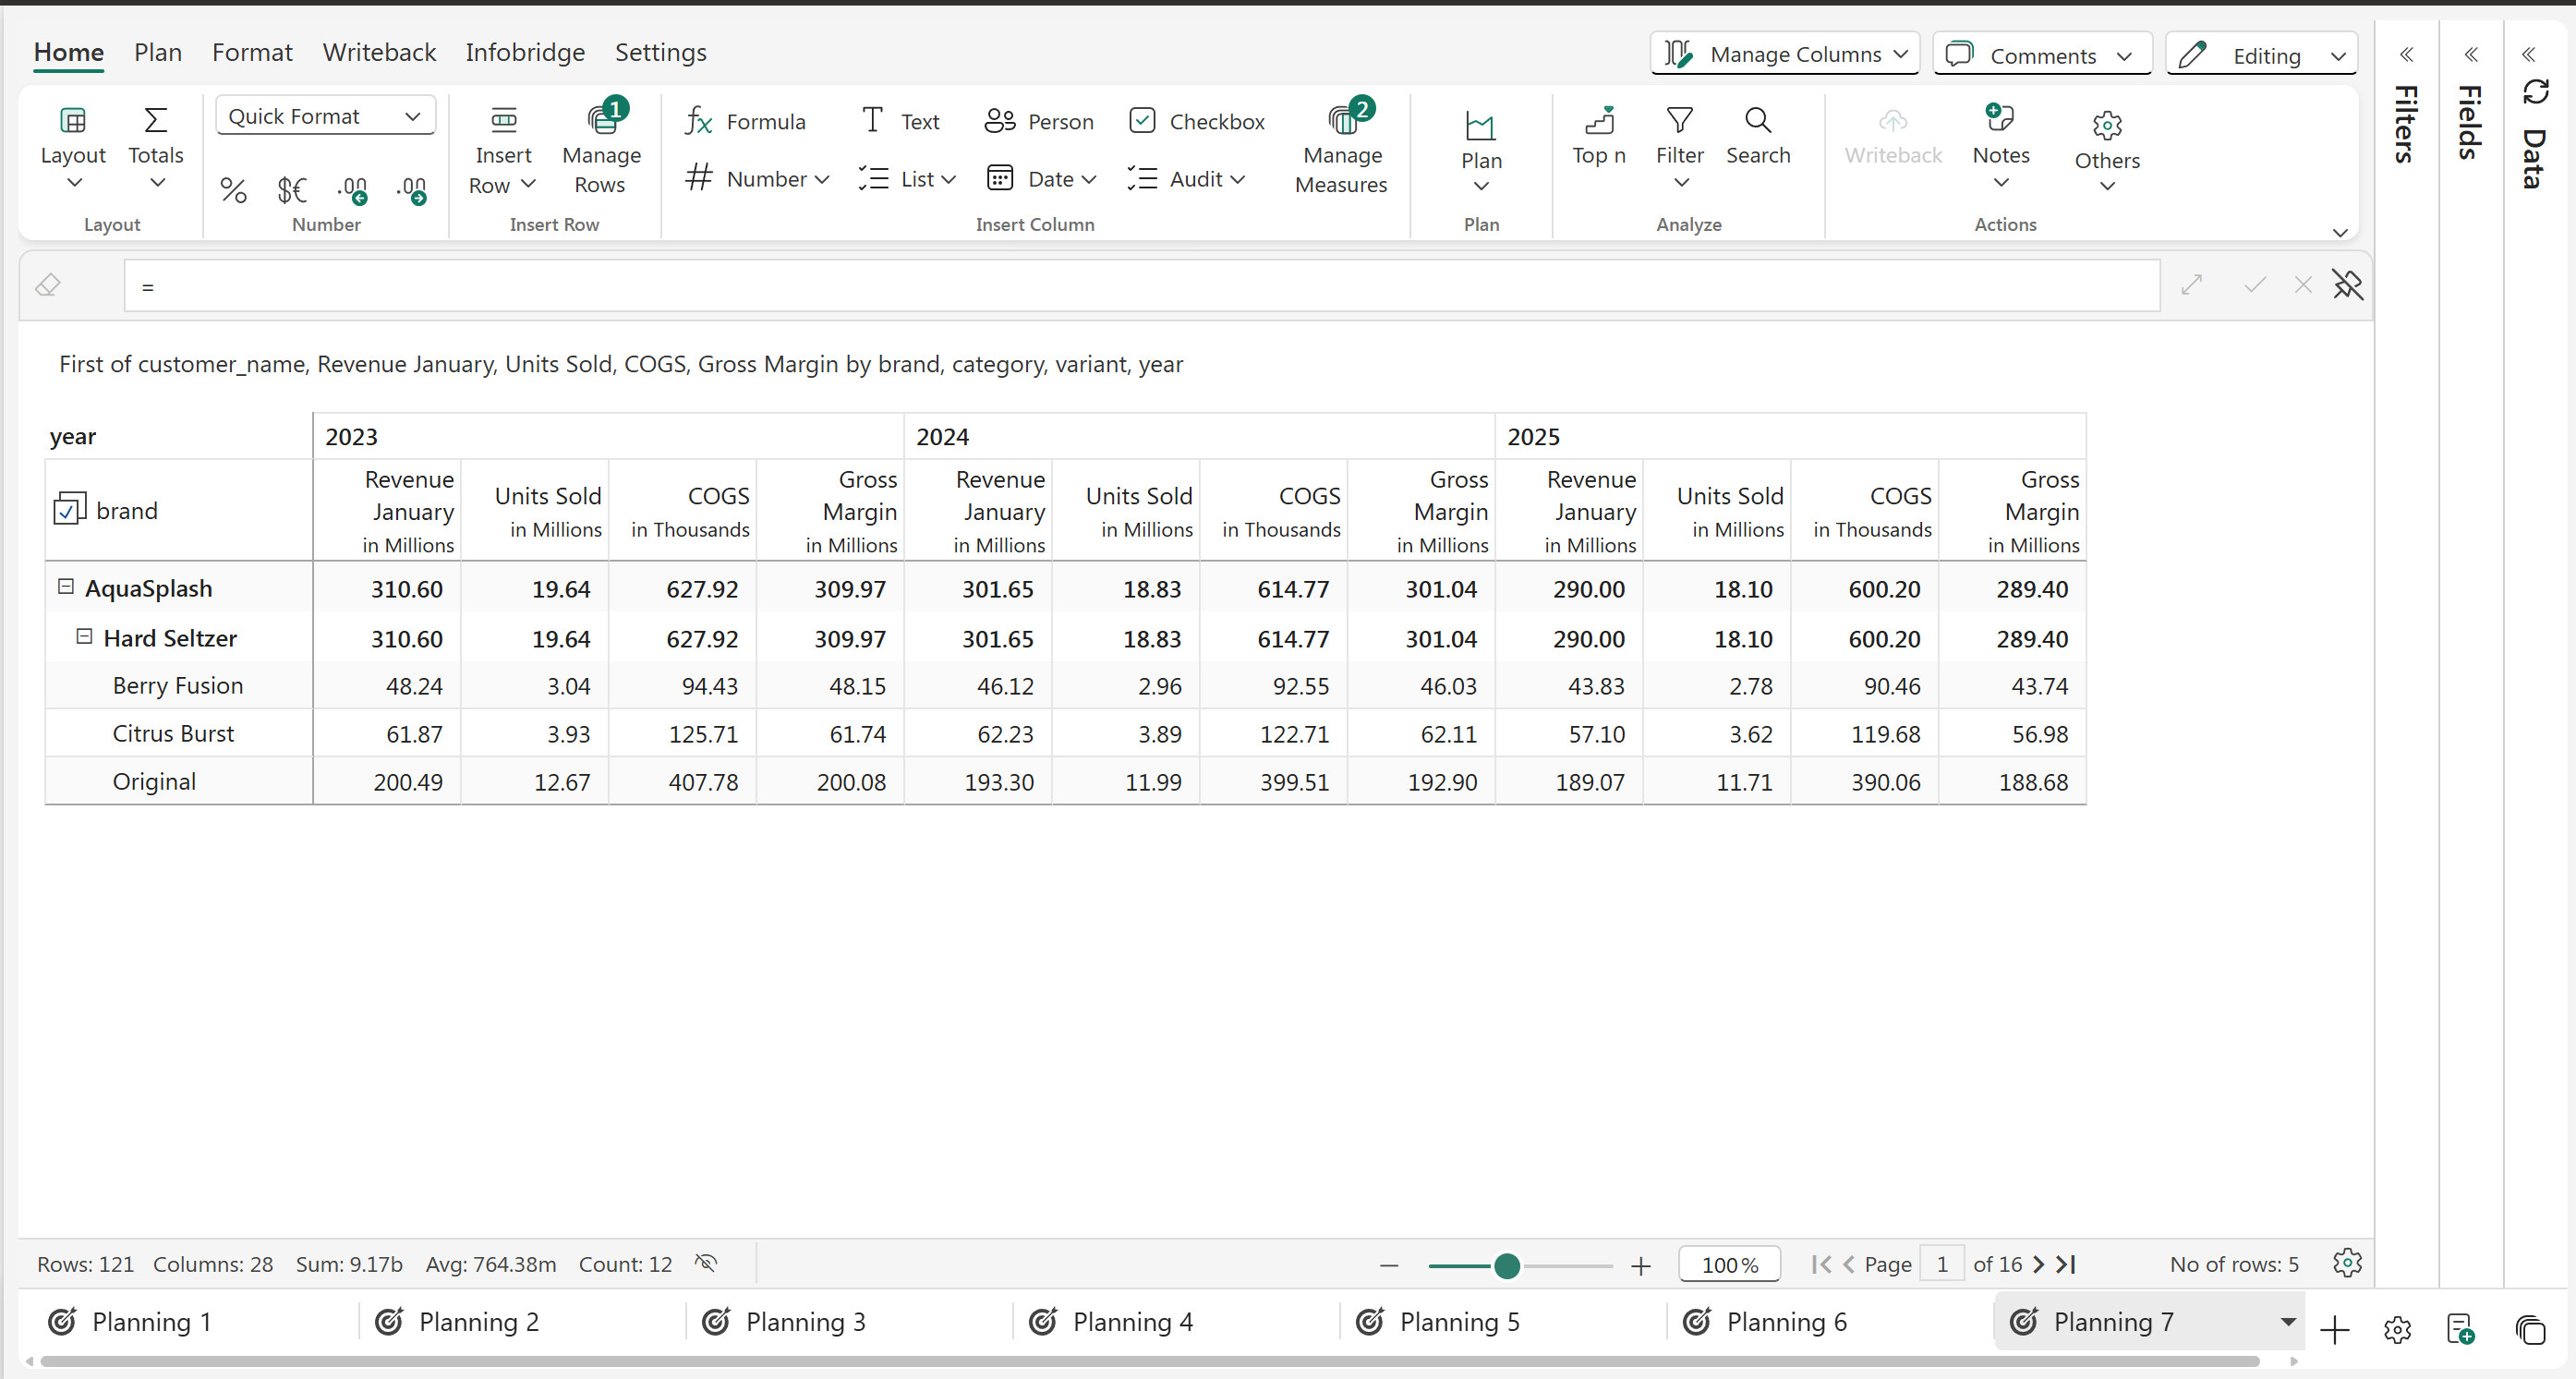Click the unpin formula bar icon
The width and height of the screenshot is (2576, 1379).
pyautogui.click(x=2347, y=285)
